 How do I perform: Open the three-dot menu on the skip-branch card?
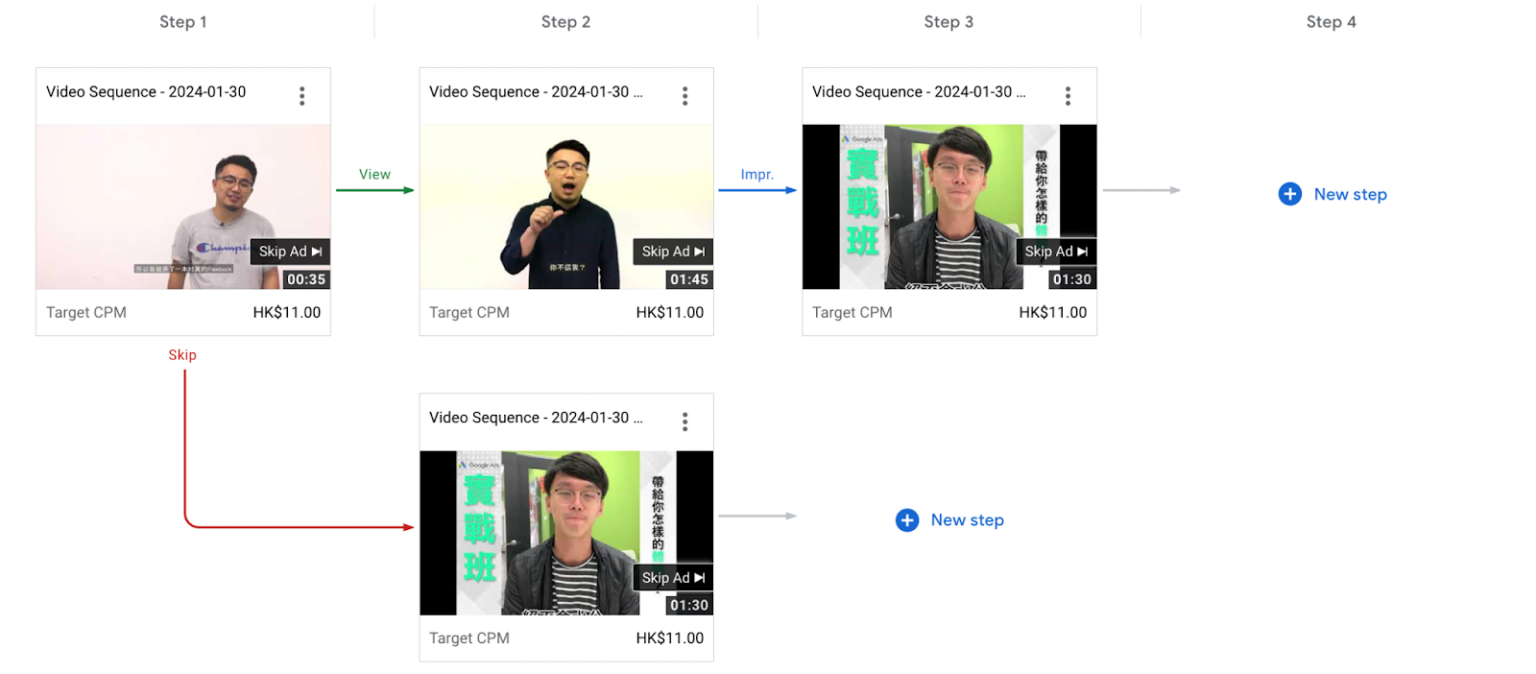[685, 421]
